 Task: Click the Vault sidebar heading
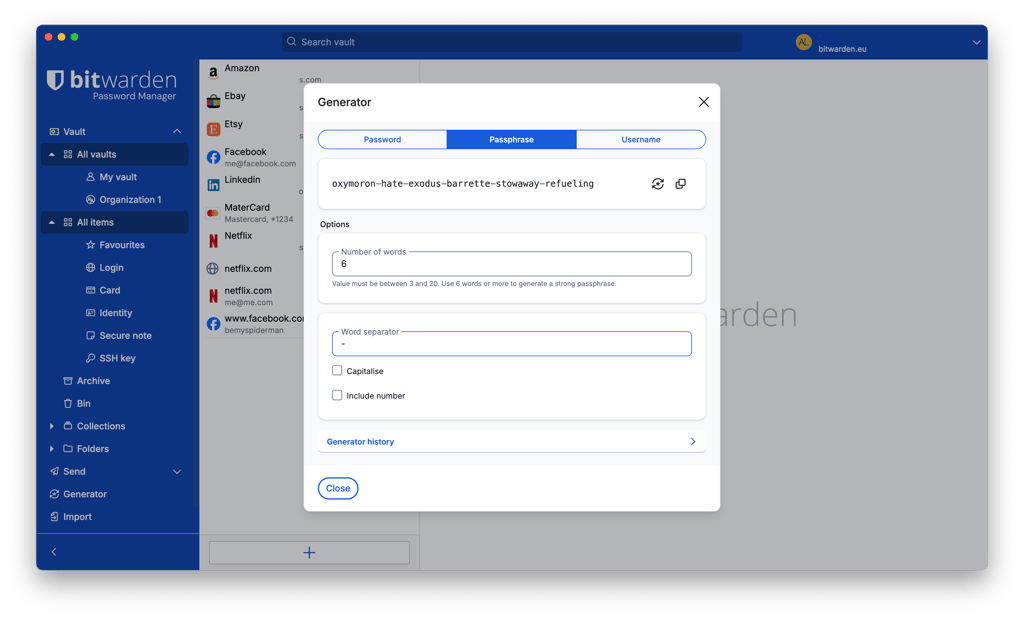click(74, 131)
